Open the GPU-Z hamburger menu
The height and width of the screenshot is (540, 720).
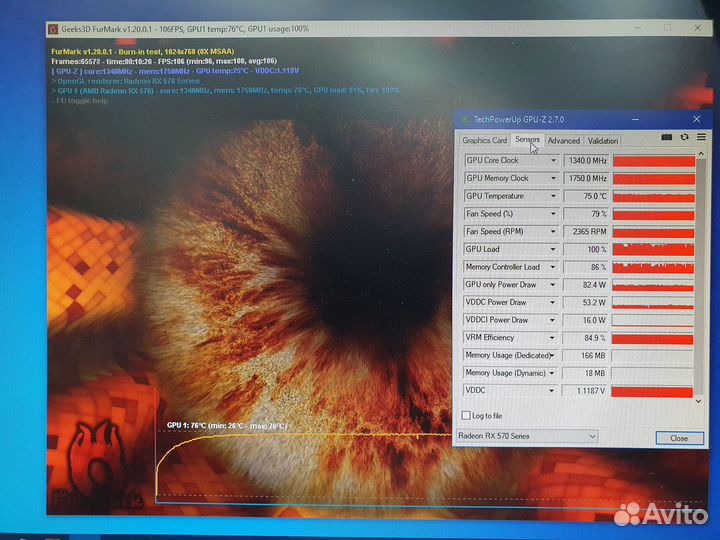(x=701, y=137)
